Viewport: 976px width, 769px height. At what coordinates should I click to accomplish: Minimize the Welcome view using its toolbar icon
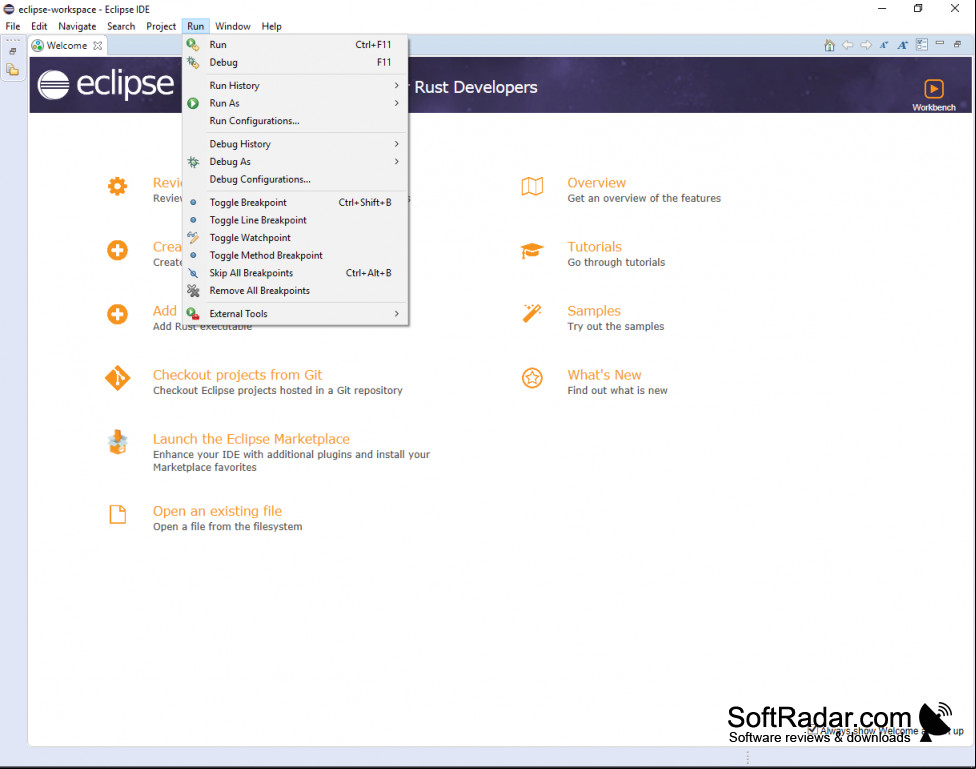pos(940,44)
